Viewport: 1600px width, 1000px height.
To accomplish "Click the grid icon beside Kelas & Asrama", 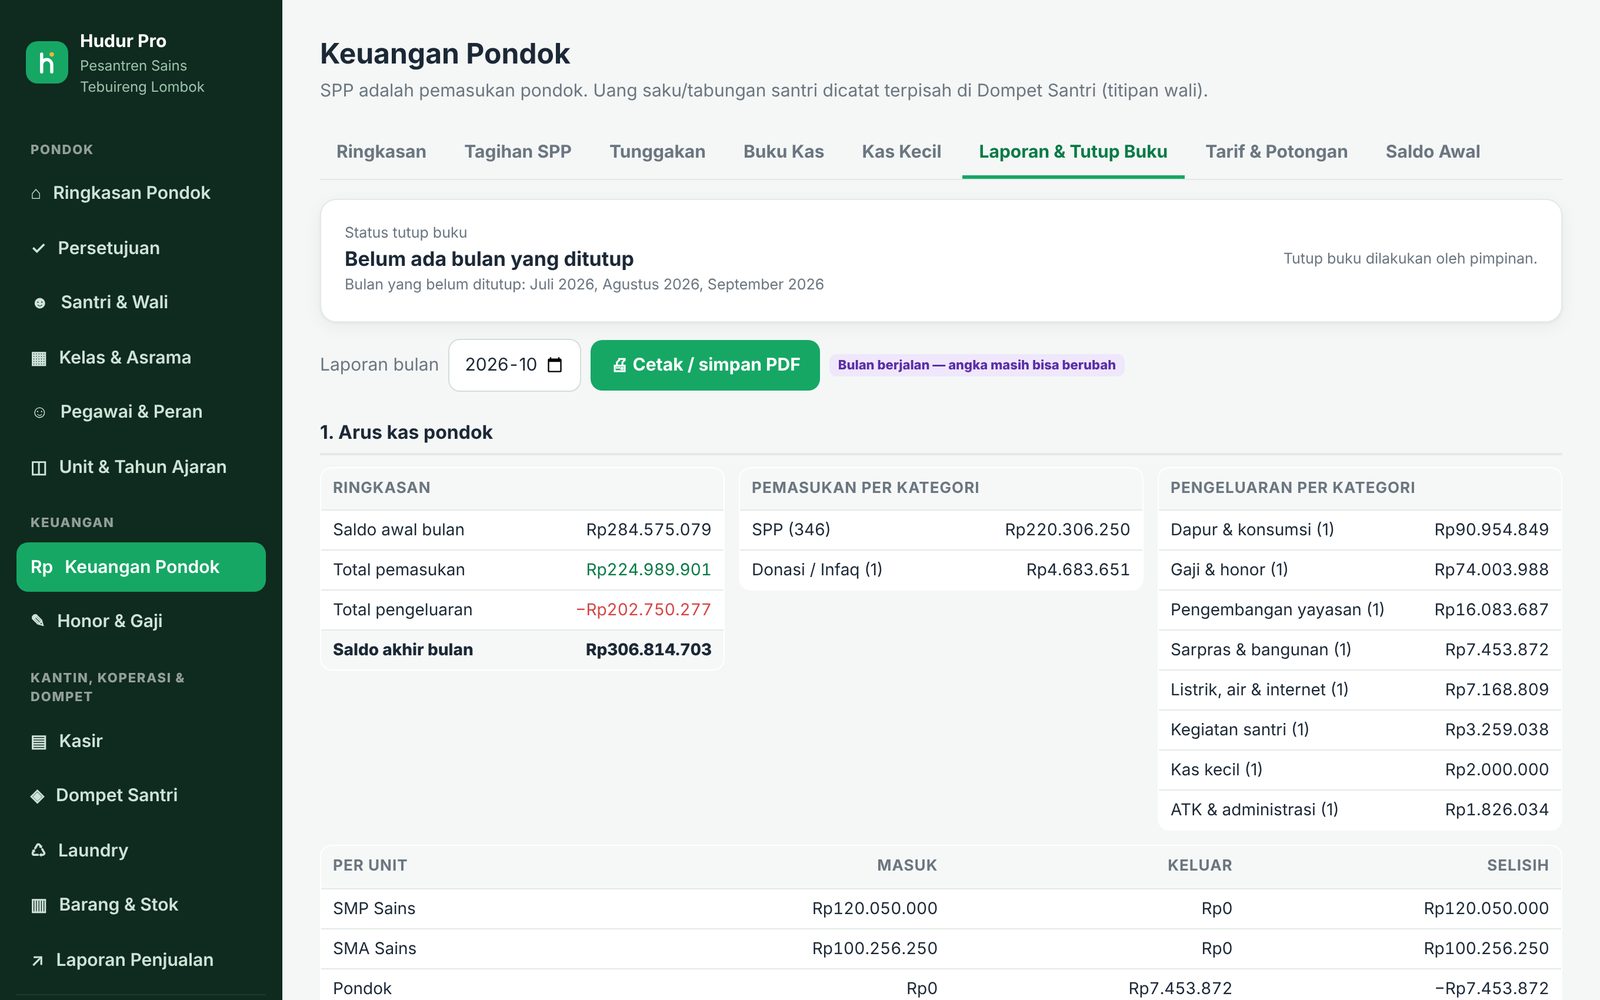I will click(x=39, y=358).
